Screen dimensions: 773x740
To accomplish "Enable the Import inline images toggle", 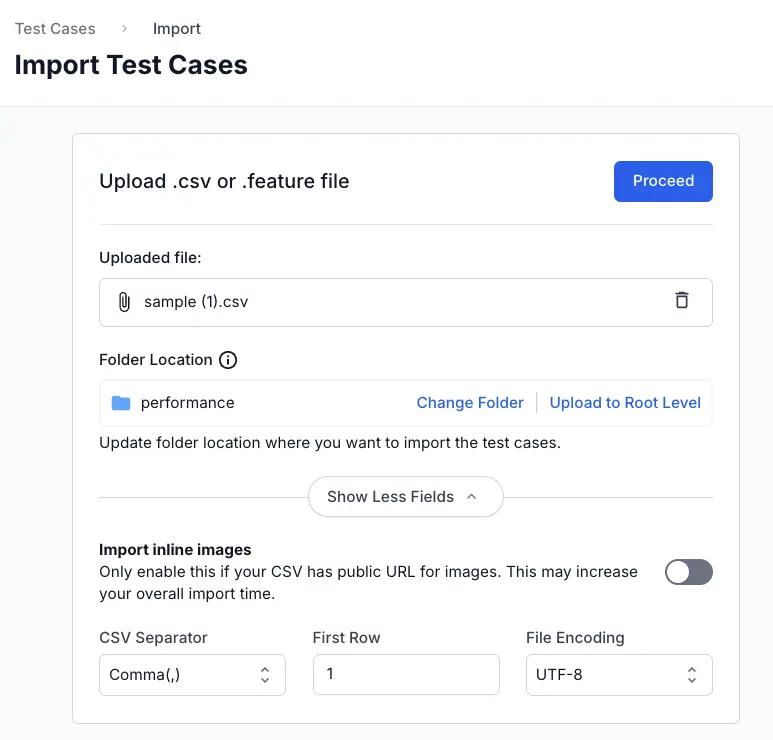I will [689, 572].
